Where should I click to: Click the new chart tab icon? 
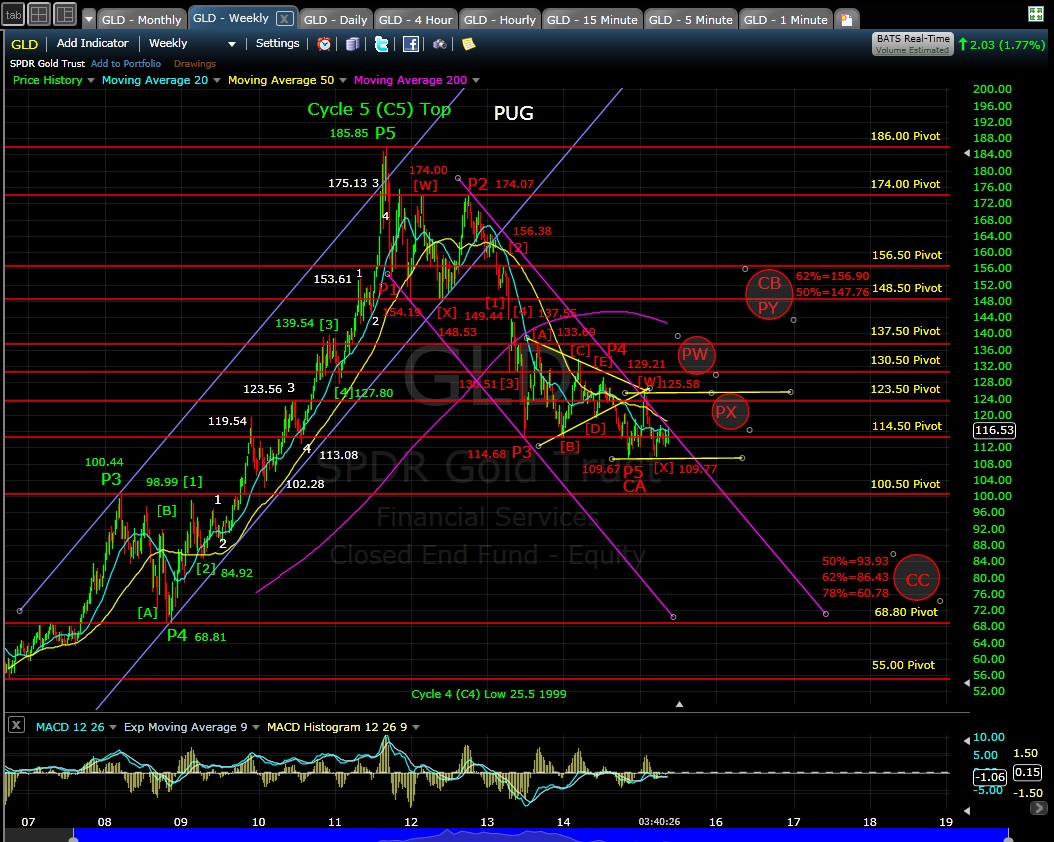point(846,19)
